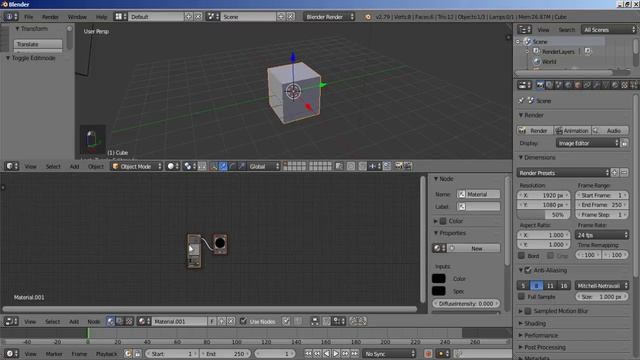Click the DiffuseIntensity slider
Screen dimensions: 640x360
466,304
